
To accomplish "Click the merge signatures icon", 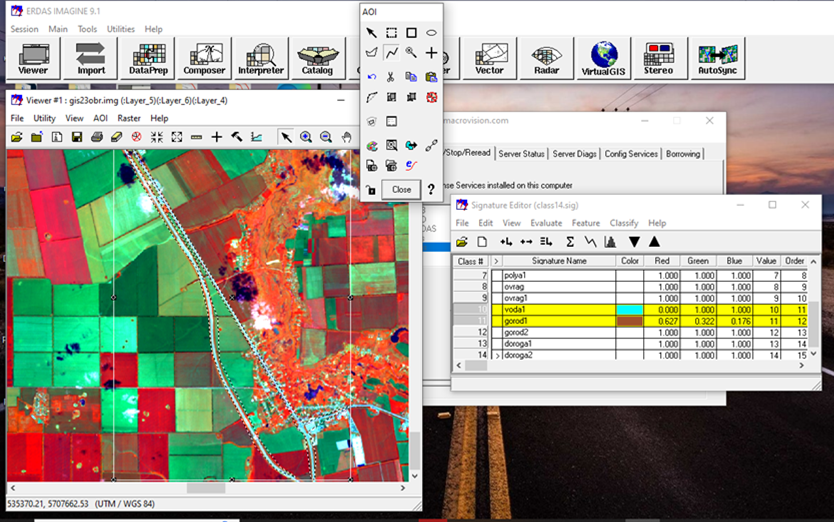I will coord(546,242).
